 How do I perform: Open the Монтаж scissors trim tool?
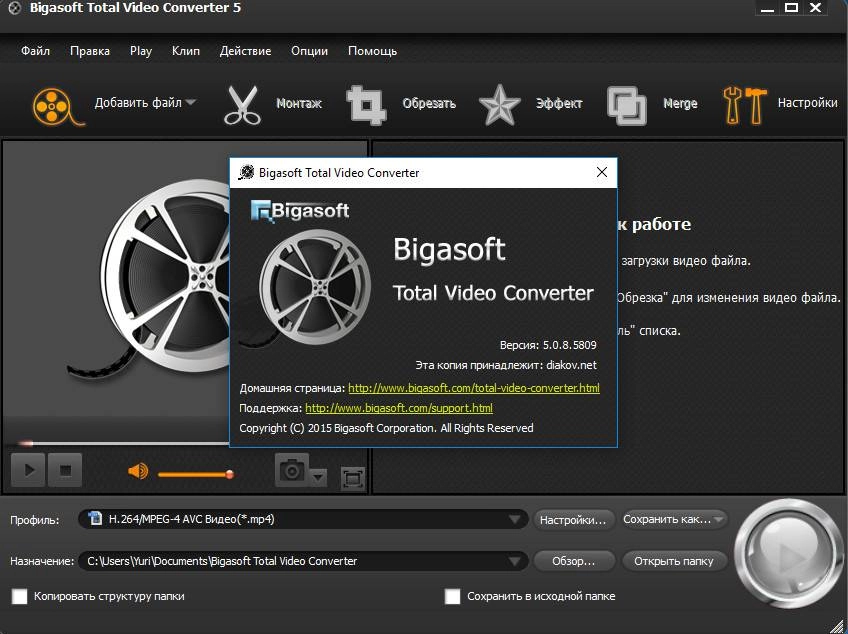[x=242, y=105]
